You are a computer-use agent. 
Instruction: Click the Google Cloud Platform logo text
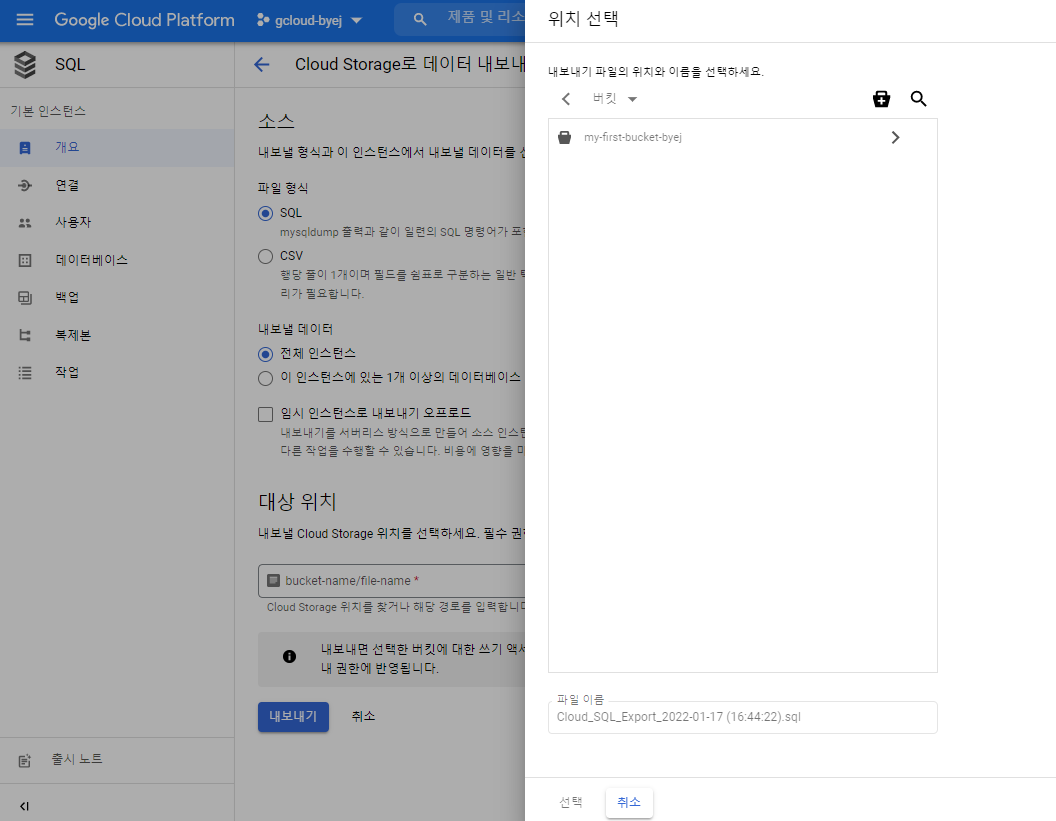tap(144, 20)
